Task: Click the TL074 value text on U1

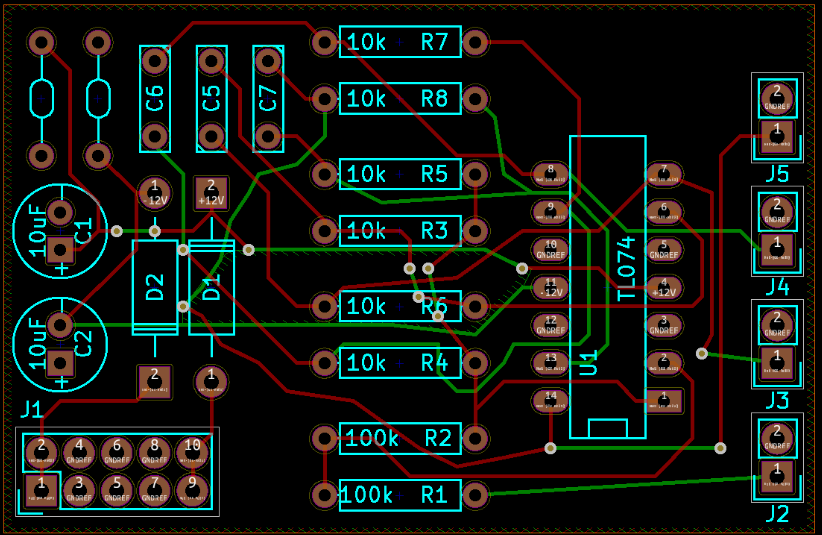Action: point(627,269)
